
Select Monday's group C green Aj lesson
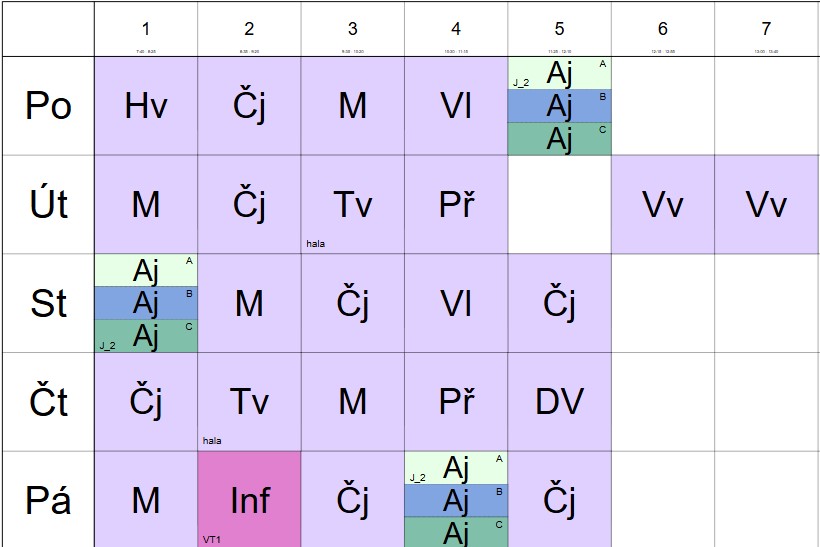[559, 139]
